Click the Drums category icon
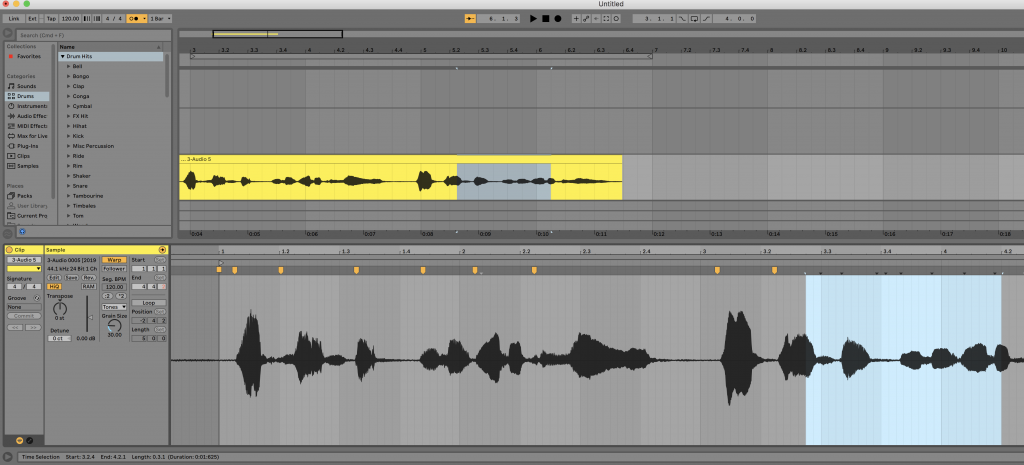The width and height of the screenshot is (1024, 465). [x=10, y=96]
